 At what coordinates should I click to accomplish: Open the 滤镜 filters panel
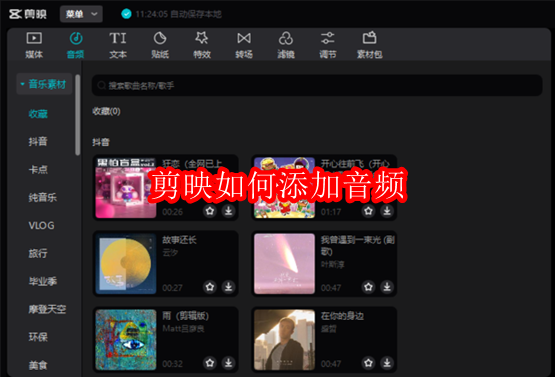(286, 38)
